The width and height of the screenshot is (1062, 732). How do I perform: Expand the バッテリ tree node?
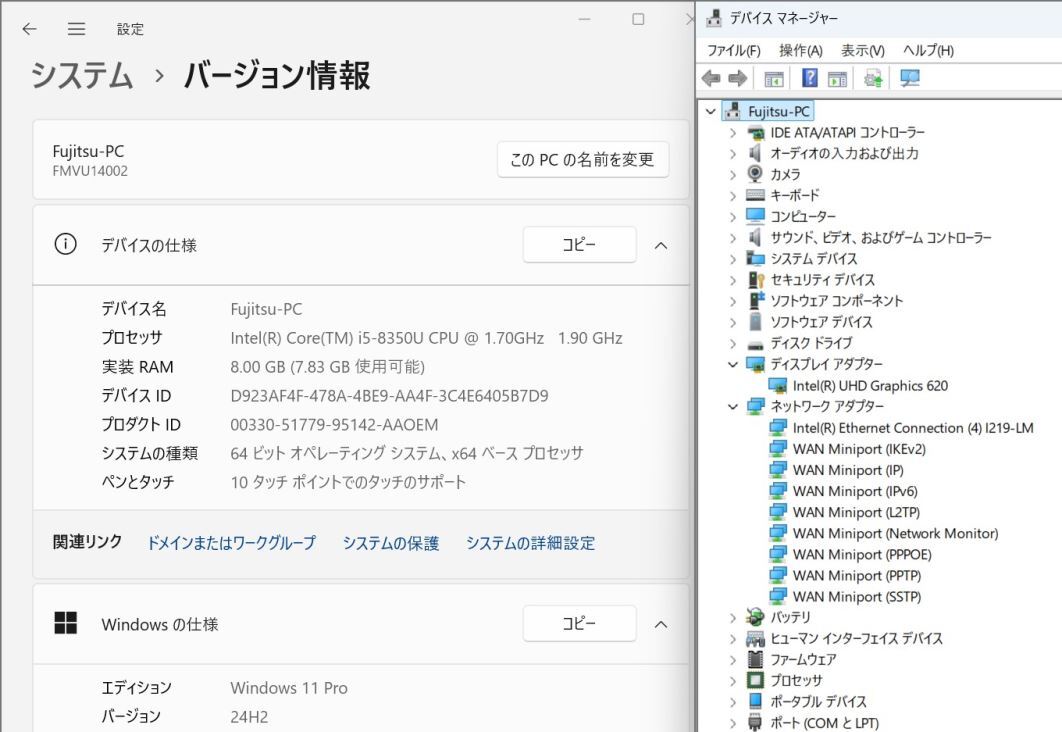pyautogui.click(x=733, y=618)
